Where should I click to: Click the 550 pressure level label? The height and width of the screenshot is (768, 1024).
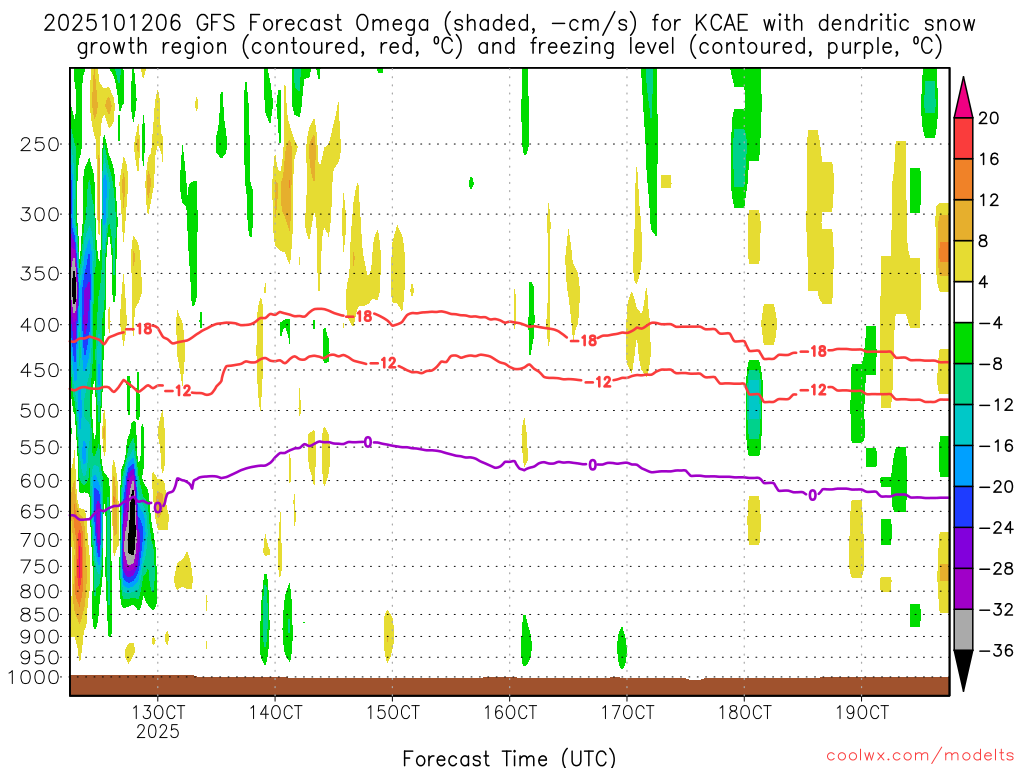click(40, 448)
